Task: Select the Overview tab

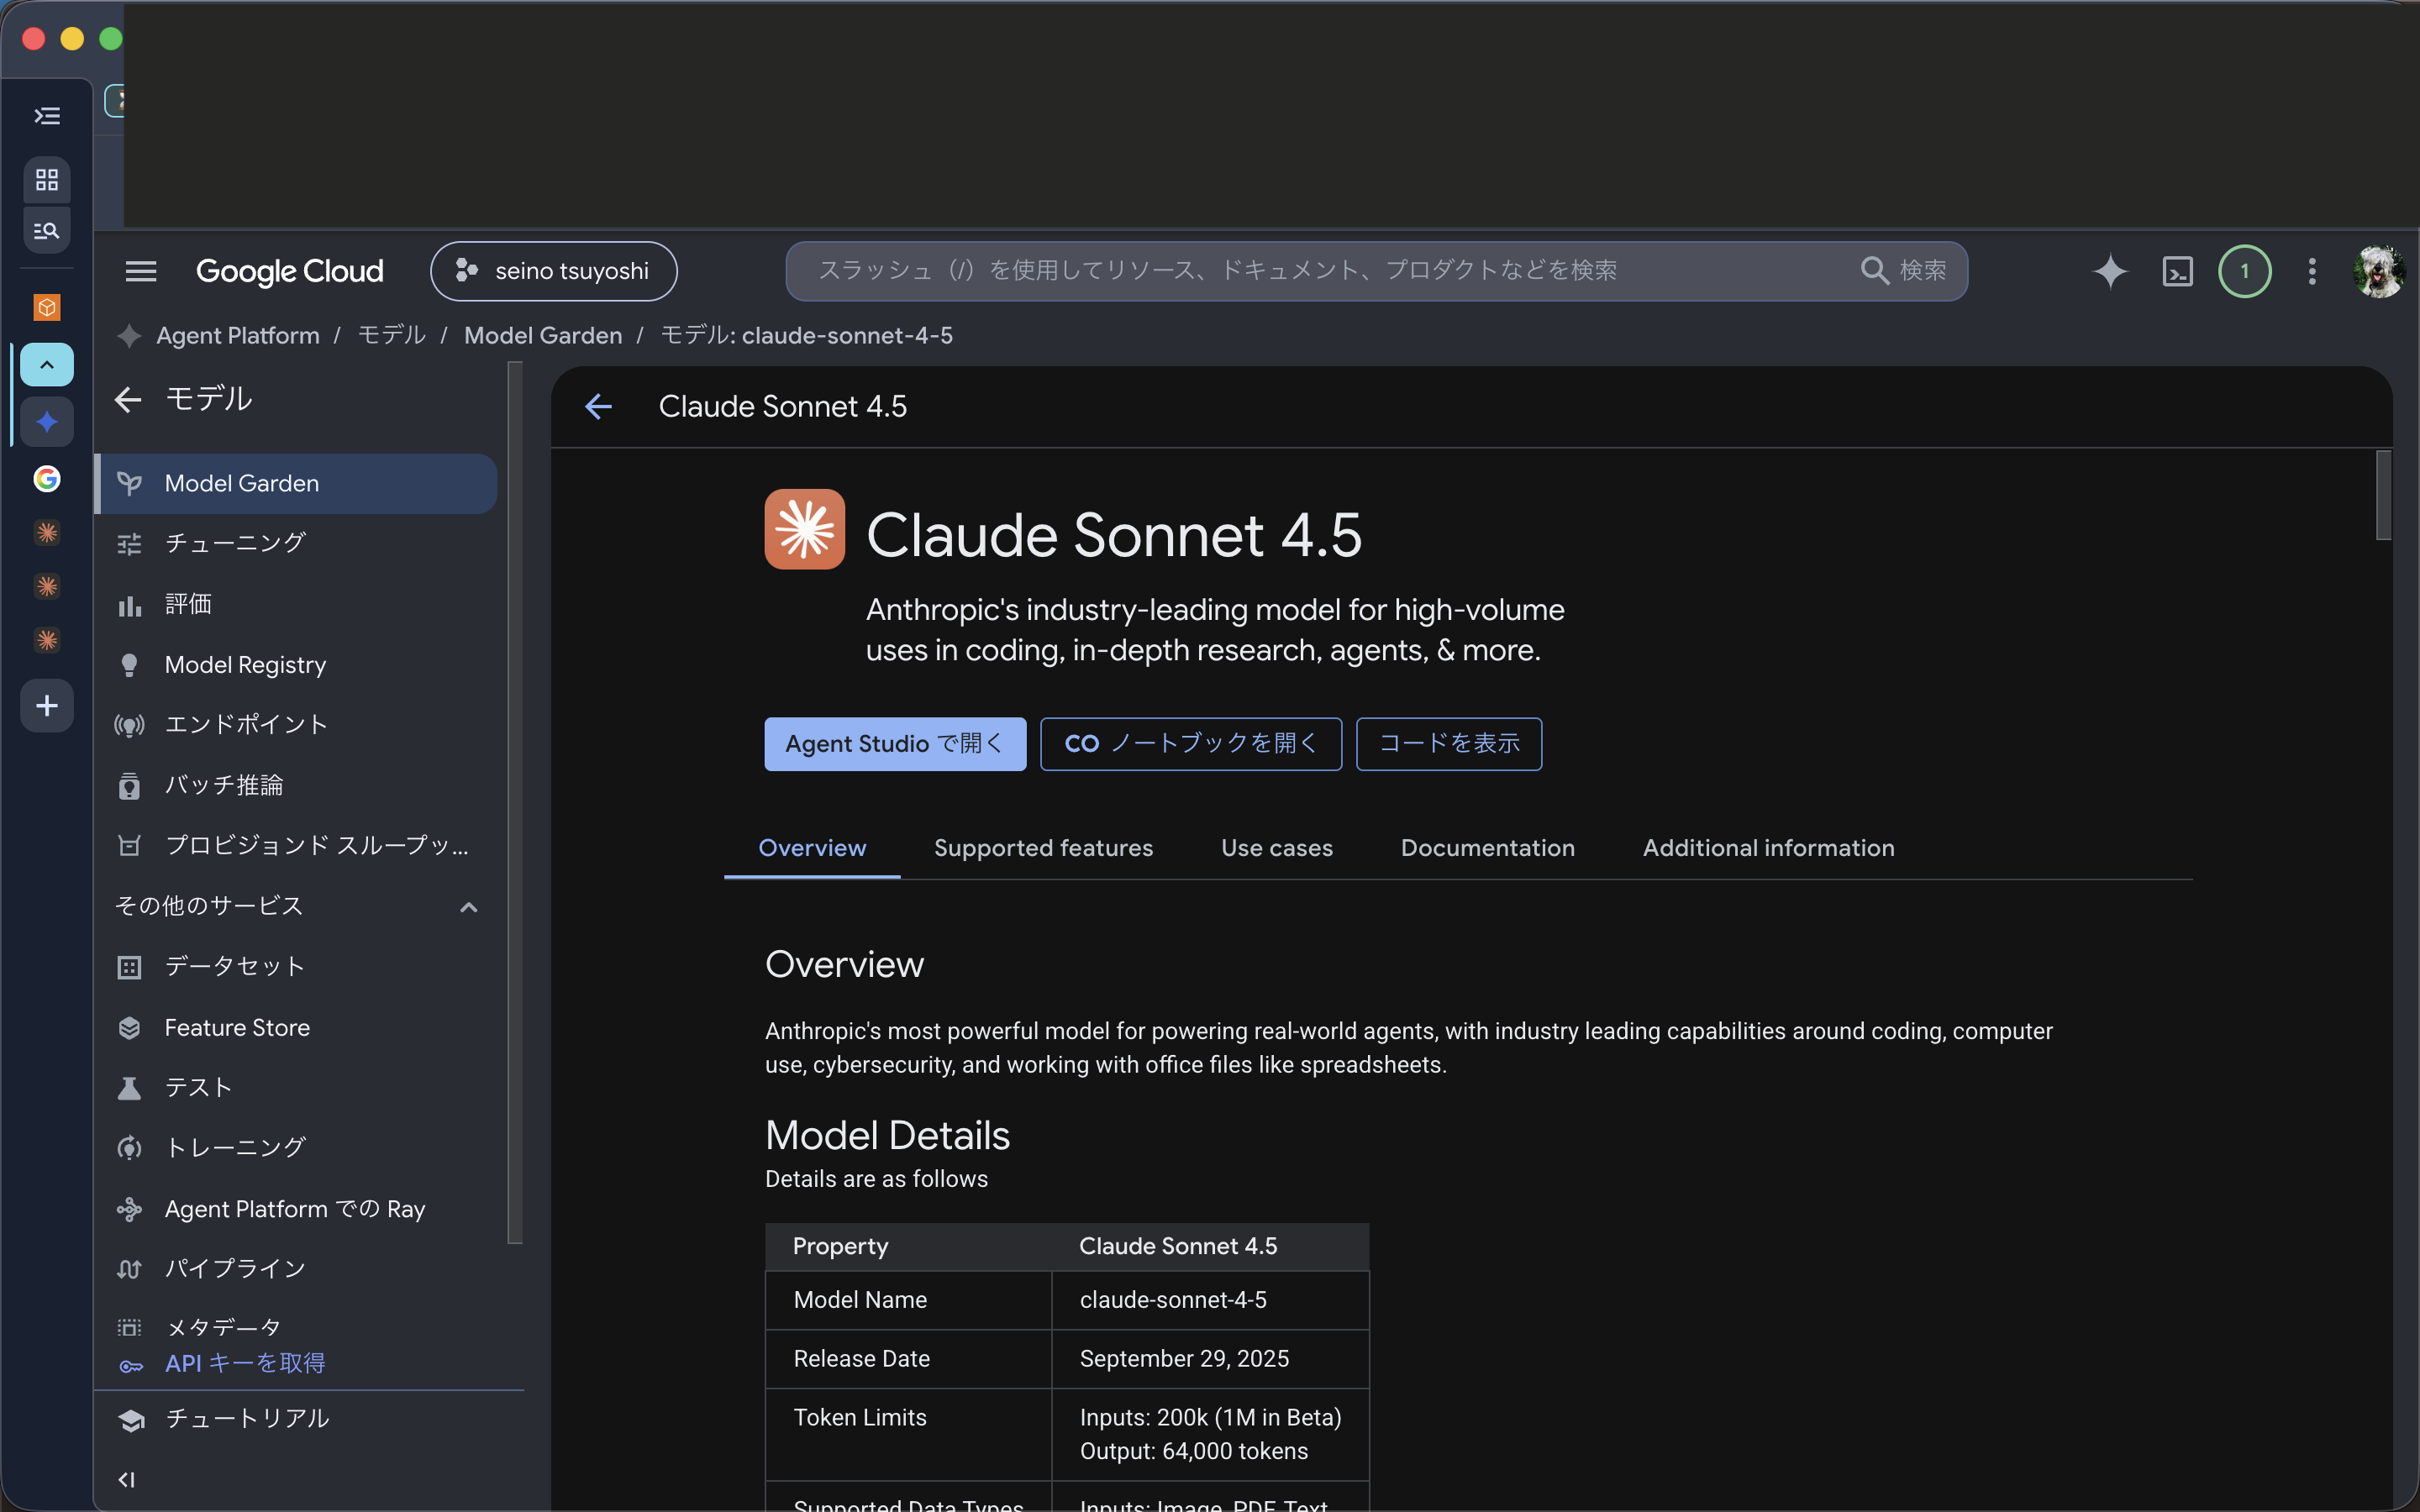Action: coord(812,848)
